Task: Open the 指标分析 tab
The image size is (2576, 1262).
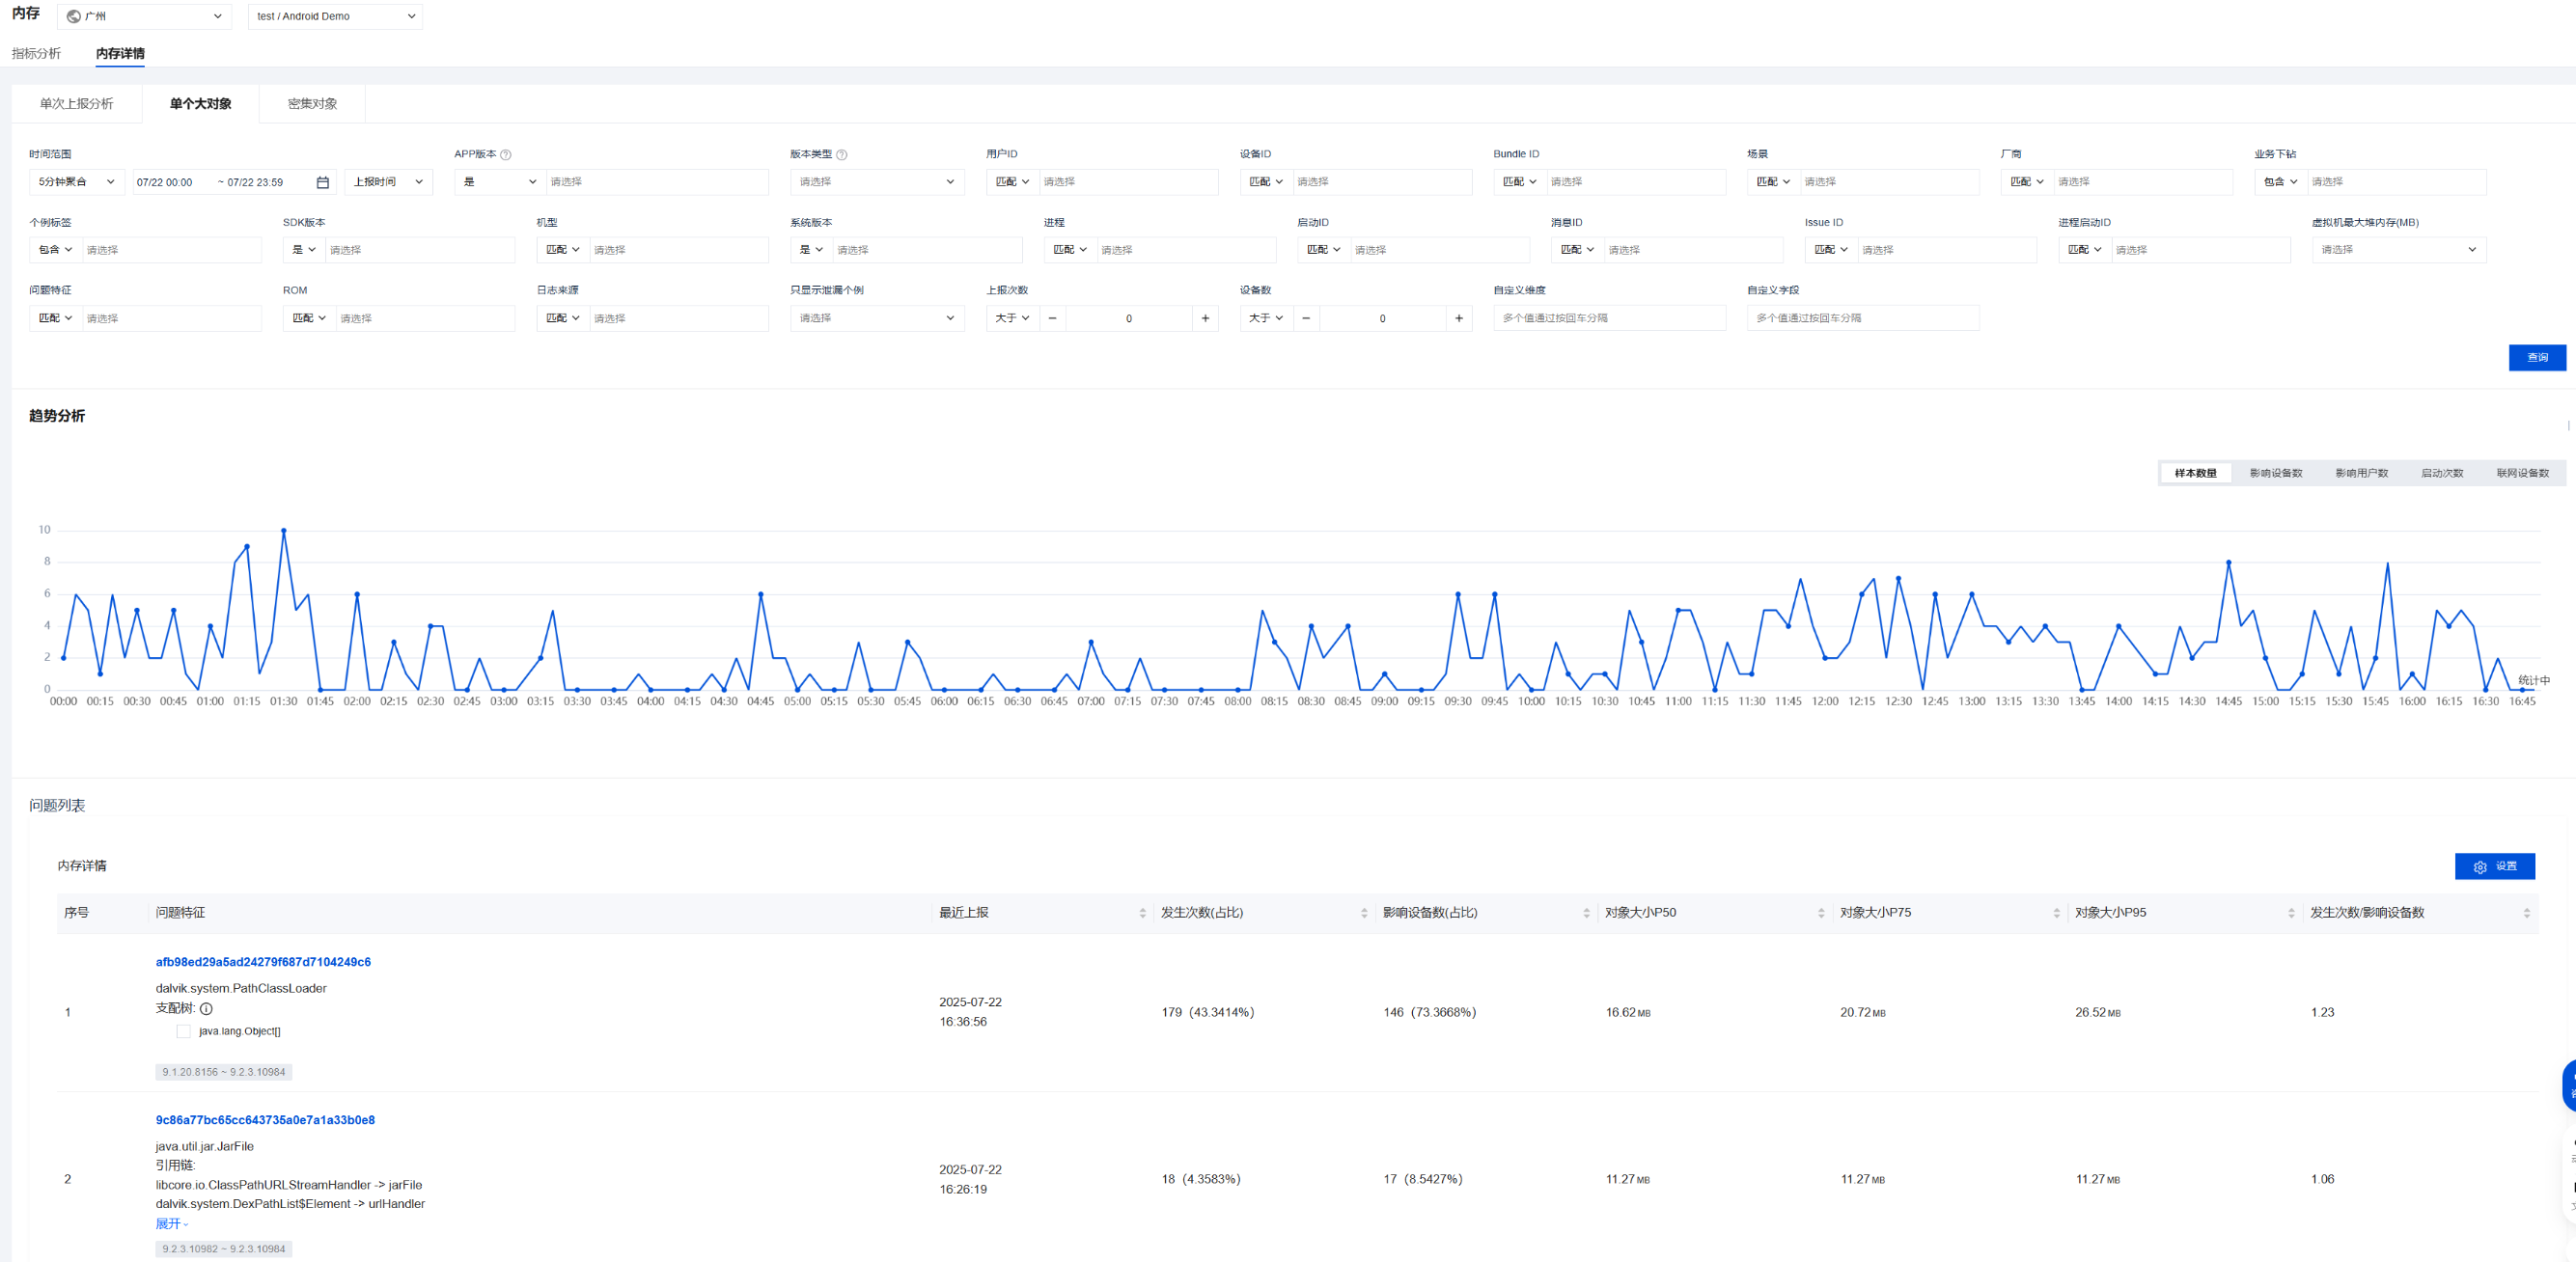Action: tap(36, 54)
